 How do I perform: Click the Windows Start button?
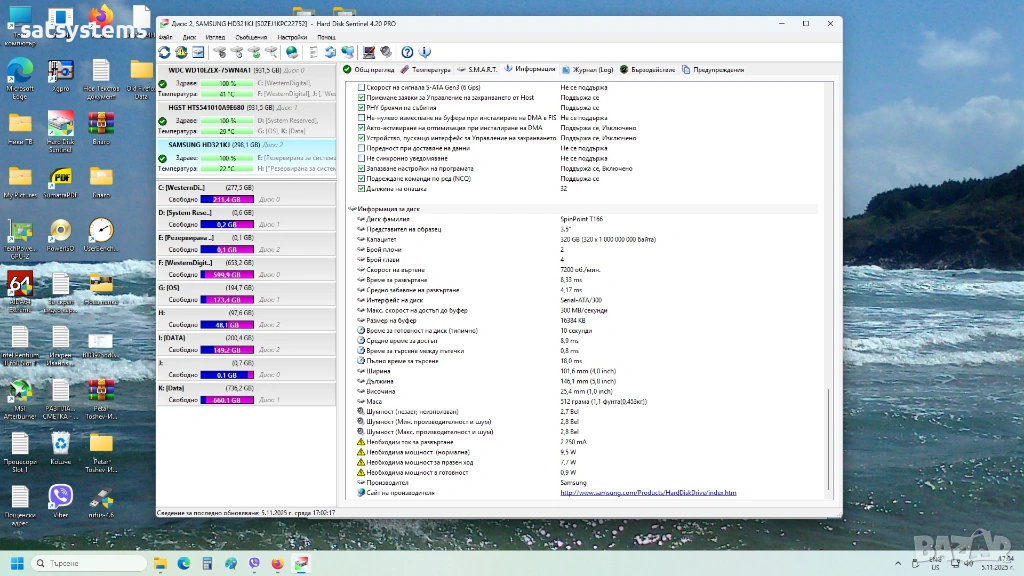[17, 564]
